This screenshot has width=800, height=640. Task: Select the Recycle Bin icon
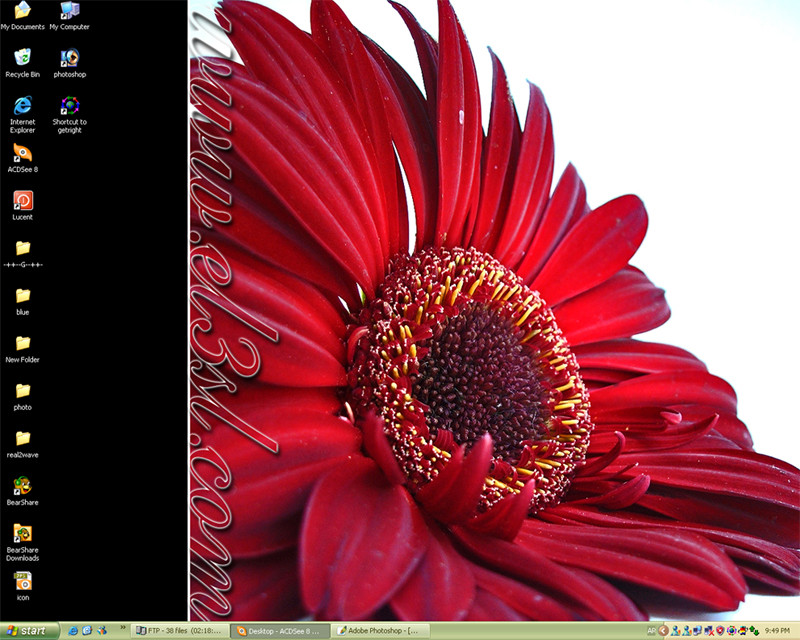22,63
